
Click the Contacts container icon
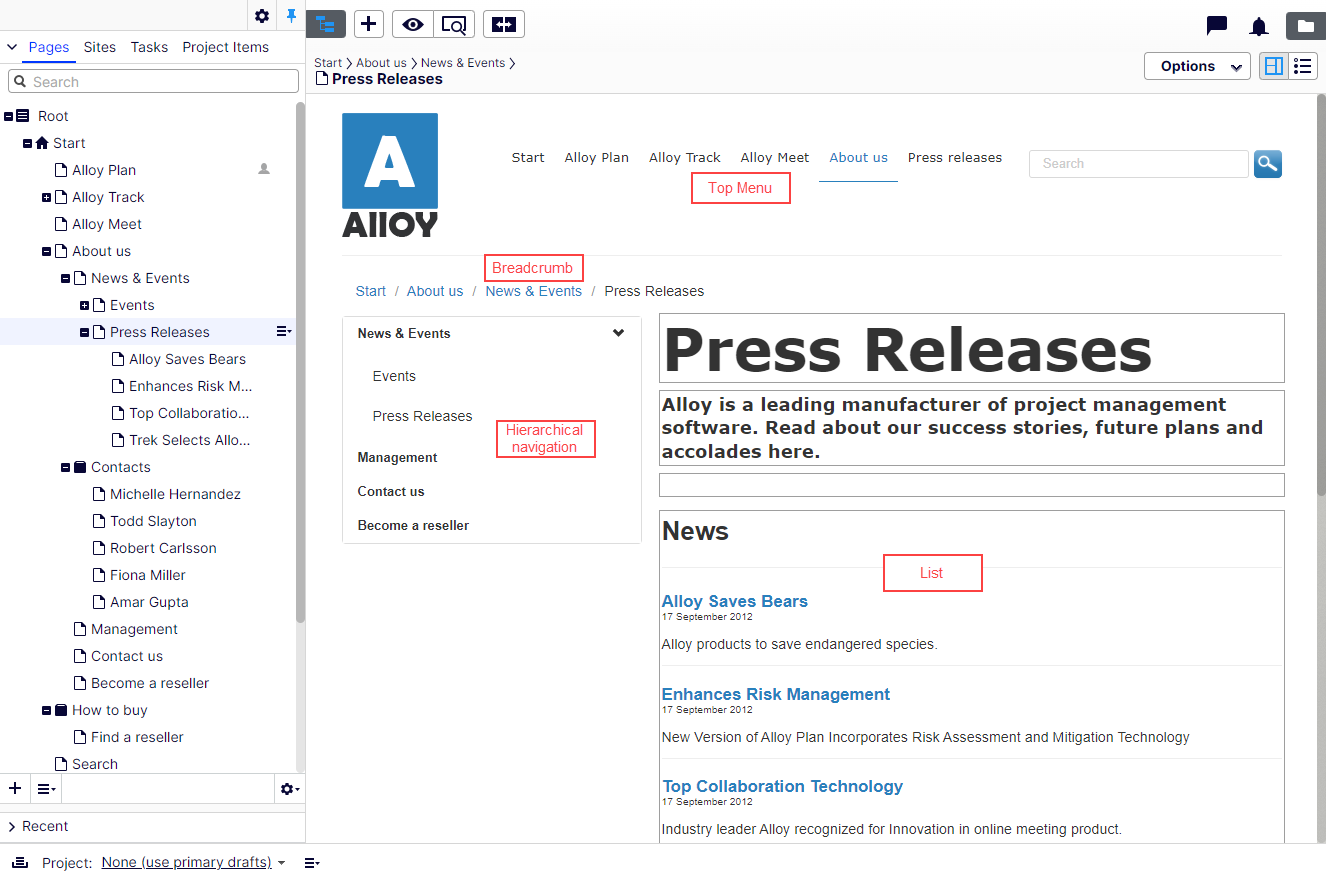tap(80, 467)
